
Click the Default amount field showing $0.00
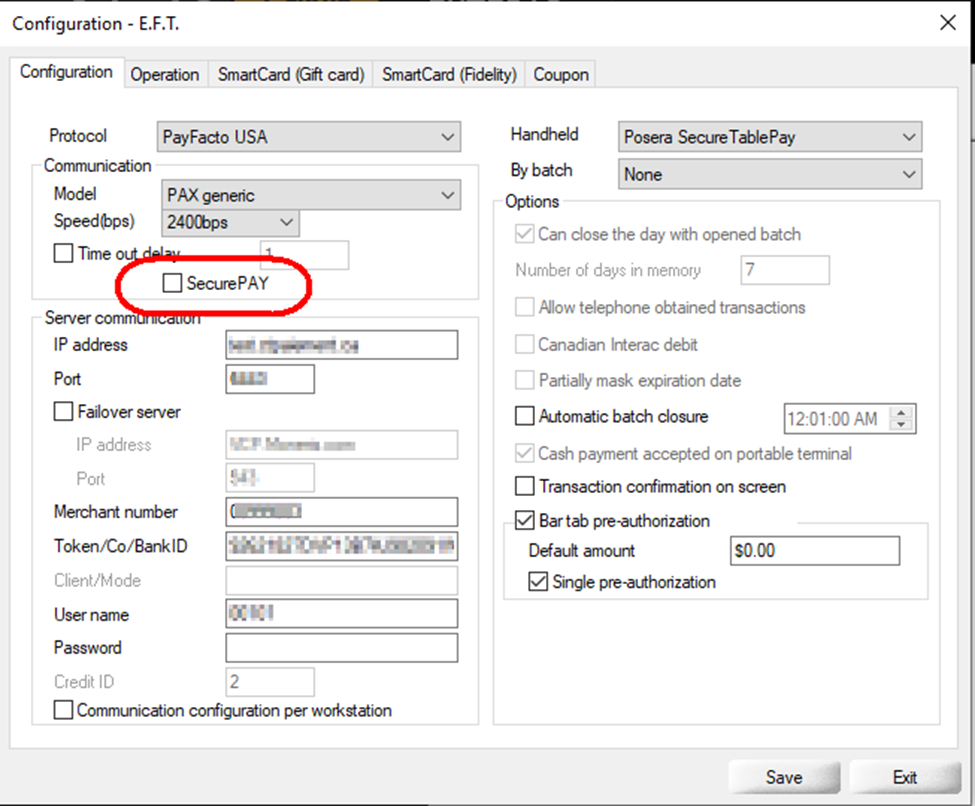pyautogui.click(x=815, y=551)
